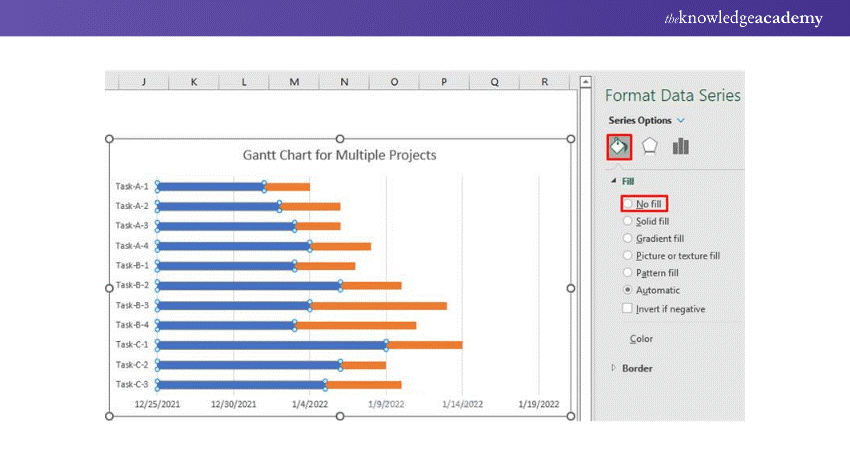
Task: Enable the Invert if negative checkbox
Action: click(x=628, y=309)
